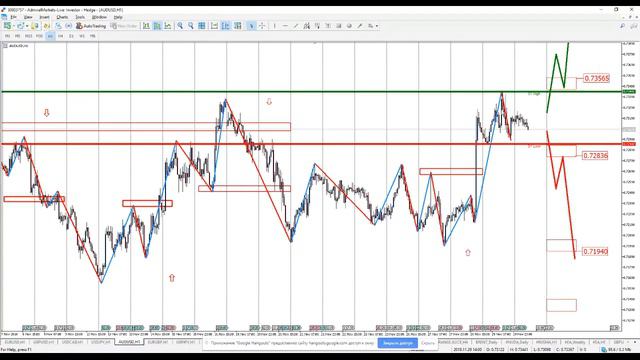
Task: Switch to the USDJPY,H1 chart tab
Action: pyautogui.click(x=100, y=342)
